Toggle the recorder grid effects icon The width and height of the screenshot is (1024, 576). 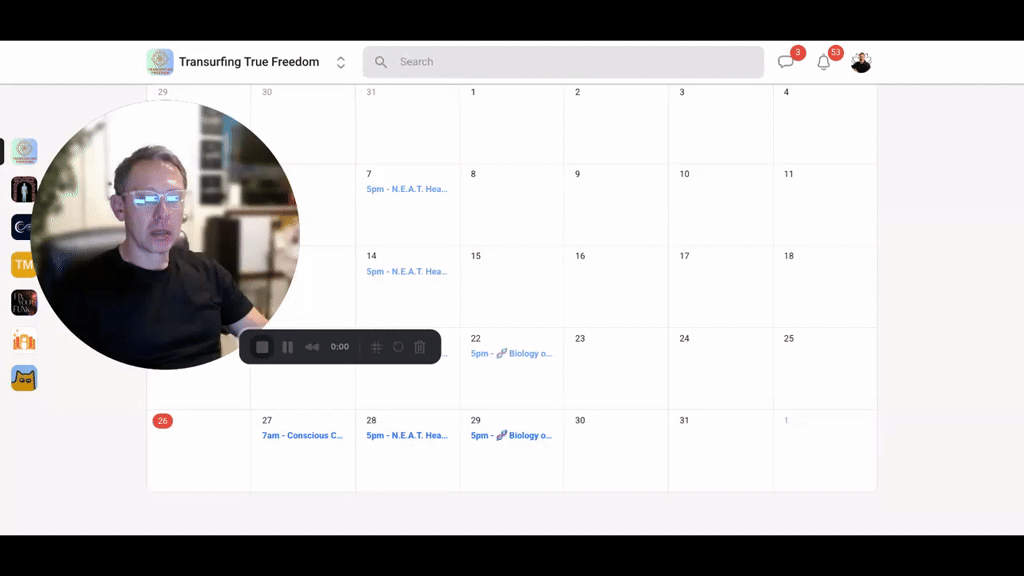coord(377,347)
